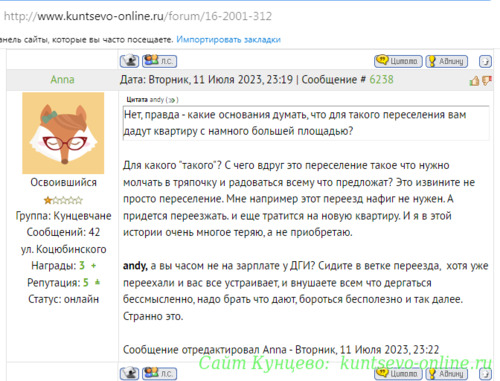
Task: Raise reputation with the arrow beside Репутация
Action: (x=97, y=282)
